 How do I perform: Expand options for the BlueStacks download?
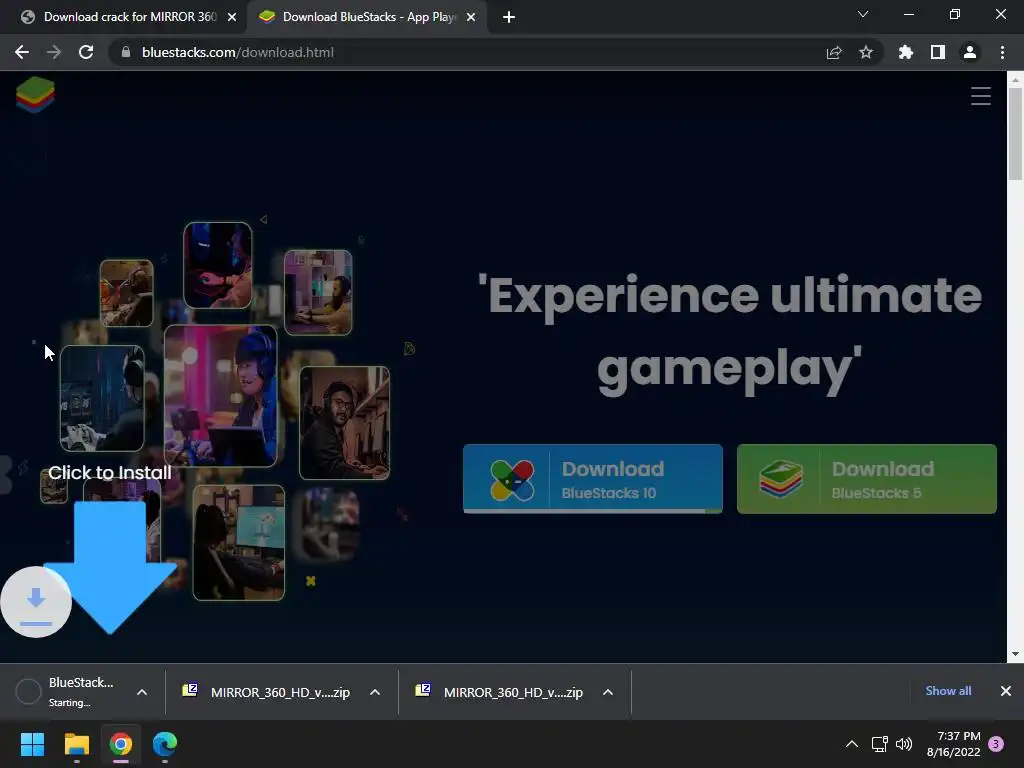(x=142, y=692)
